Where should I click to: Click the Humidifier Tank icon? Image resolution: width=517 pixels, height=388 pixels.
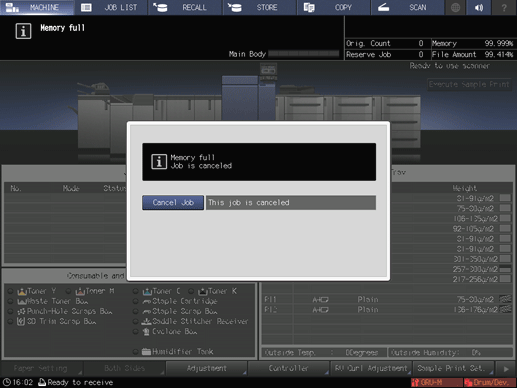[146, 352]
